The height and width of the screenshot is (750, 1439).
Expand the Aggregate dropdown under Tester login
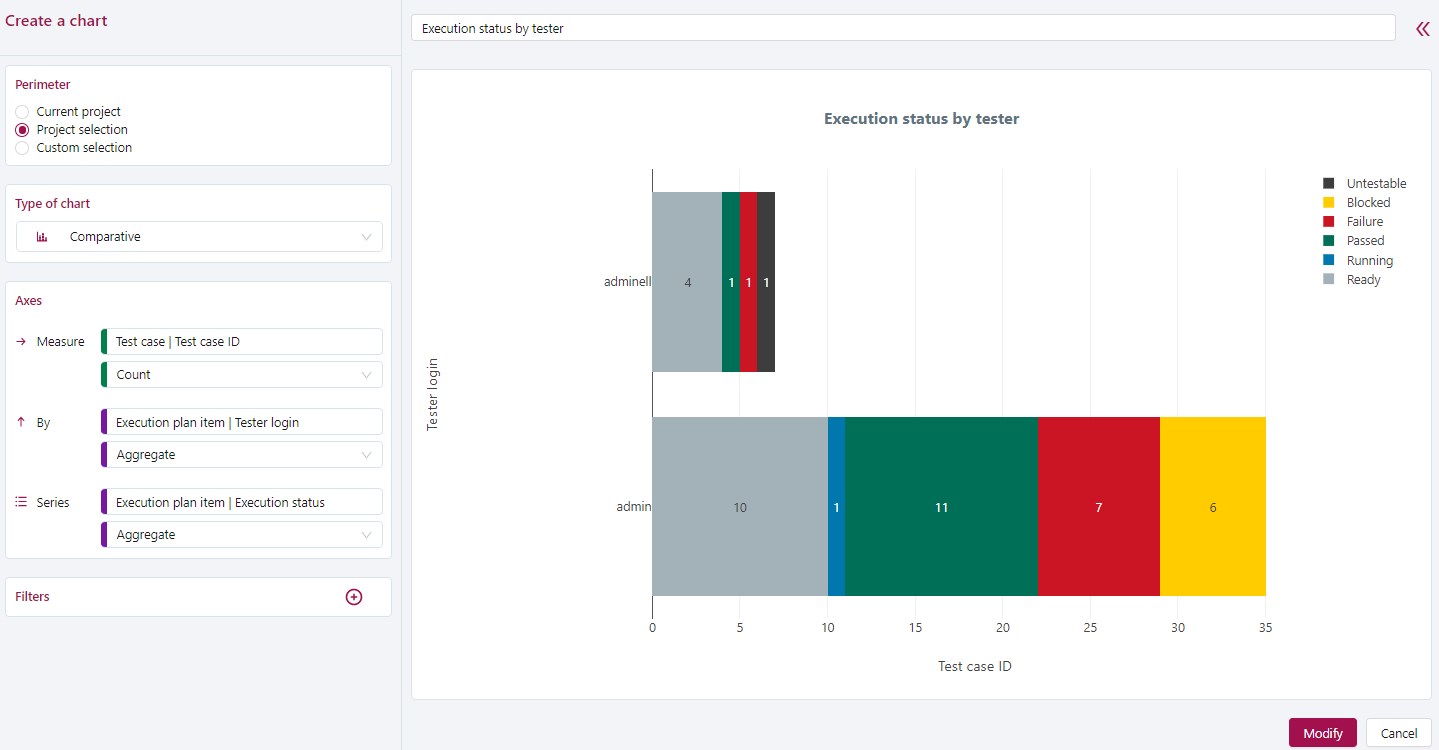[x=242, y=455]
